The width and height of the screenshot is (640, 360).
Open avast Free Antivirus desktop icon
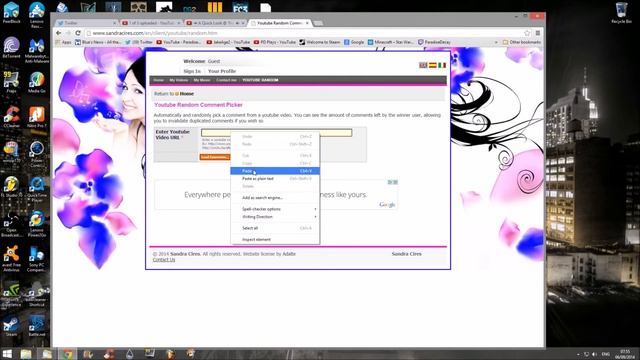click(11, 259)
